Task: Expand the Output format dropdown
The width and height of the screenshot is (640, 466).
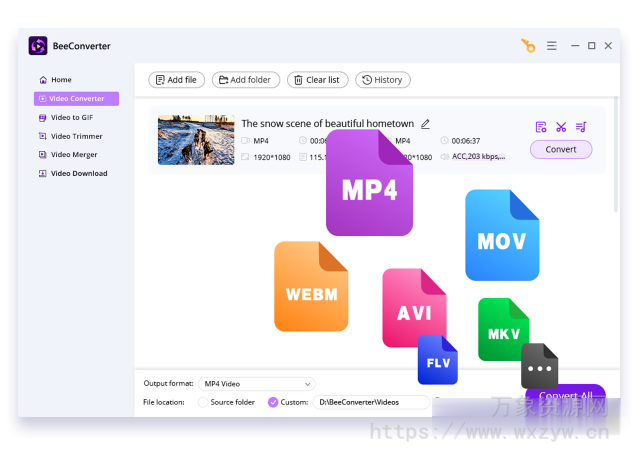Action: [257, 384]
